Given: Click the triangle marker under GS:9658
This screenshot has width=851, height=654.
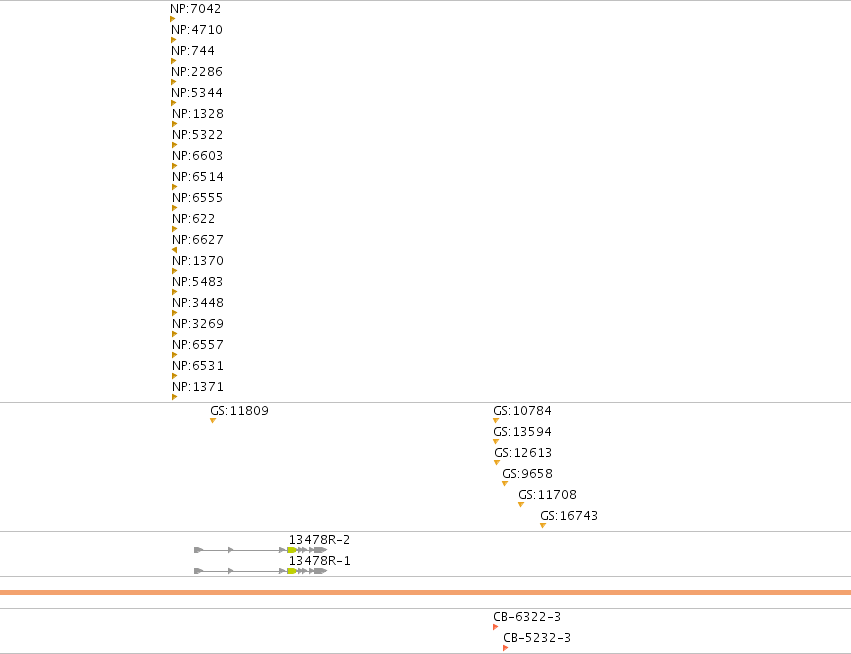Looking at the screenshot, I should pyautogui.click(x=505, y=484).
